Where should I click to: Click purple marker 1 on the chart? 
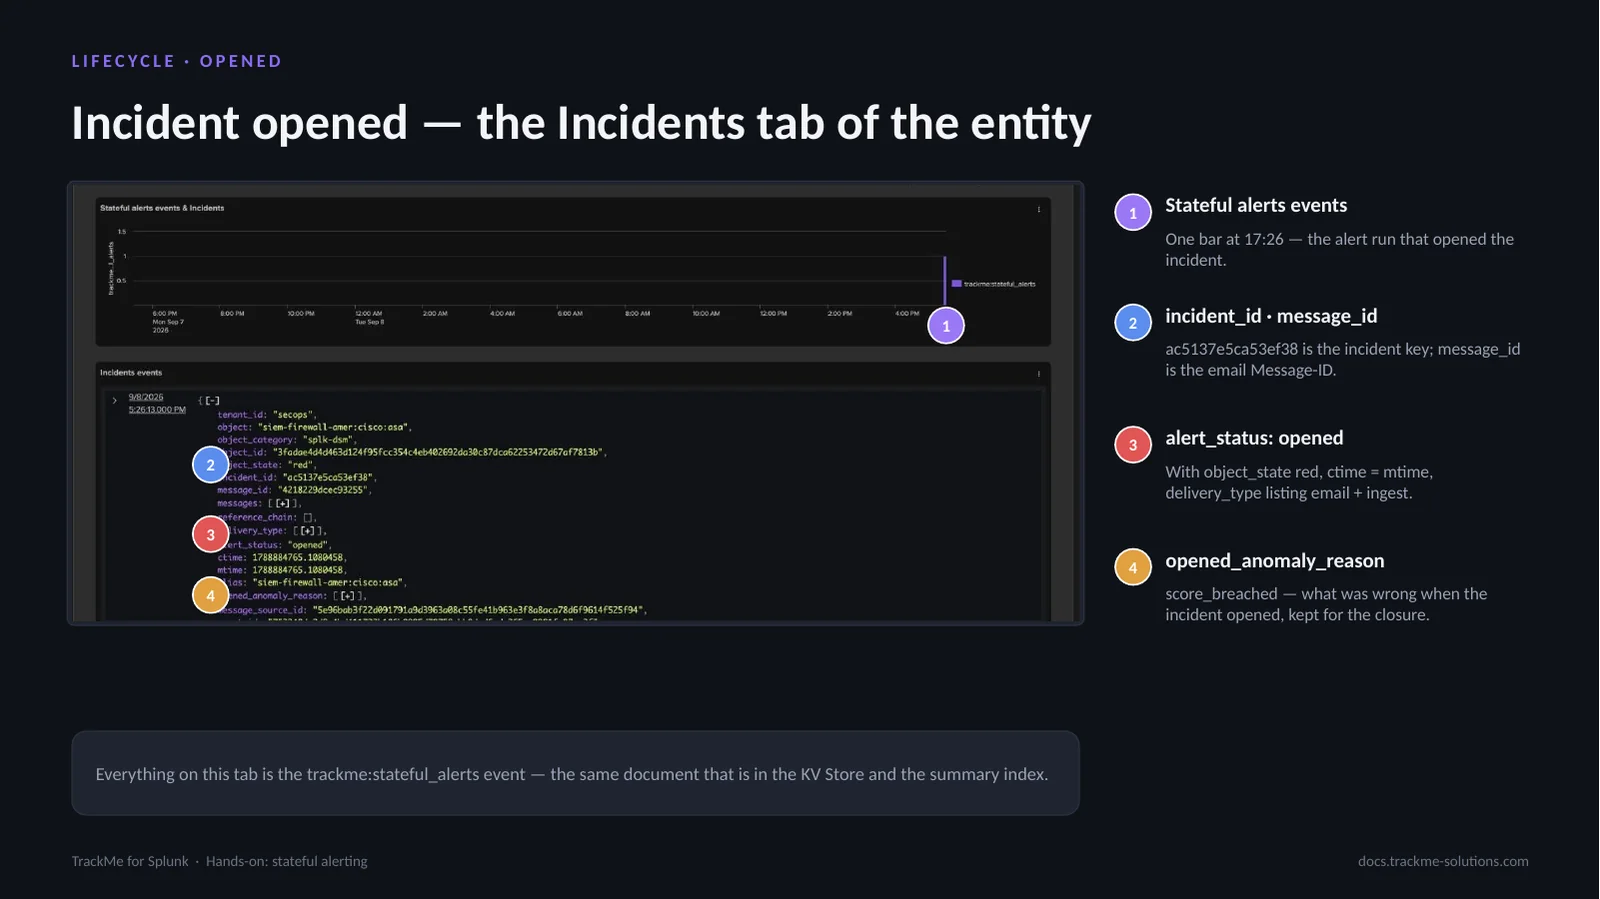pos(946,325)
